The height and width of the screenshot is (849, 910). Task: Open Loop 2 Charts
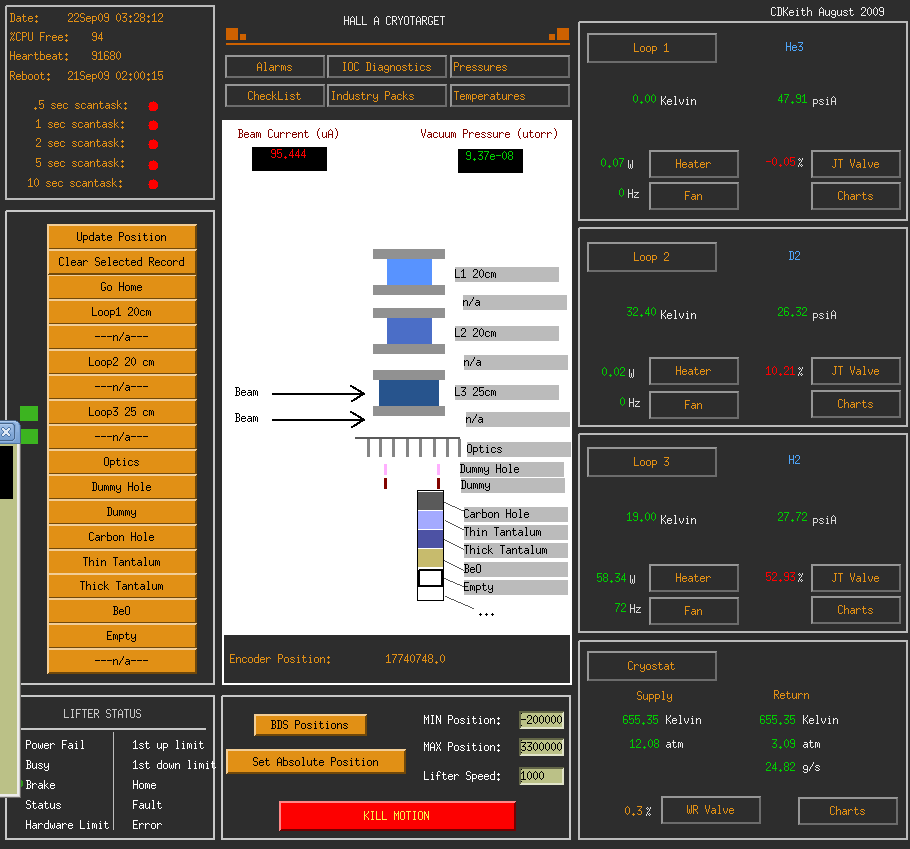pyautogui.click(x=855, y=404)
